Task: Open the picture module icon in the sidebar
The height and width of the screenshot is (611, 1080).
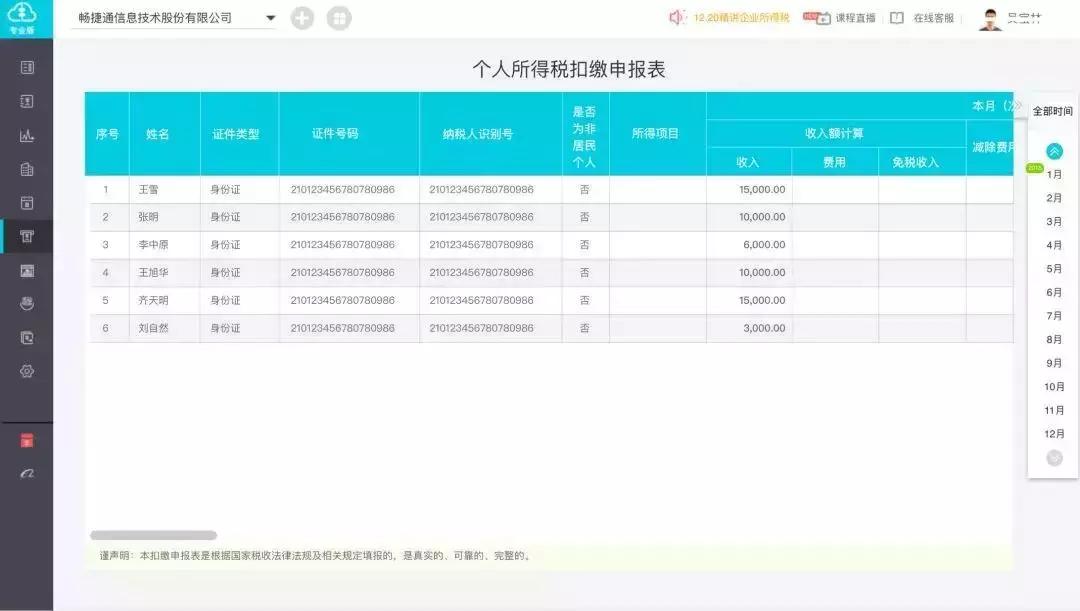Action: (27, 270)
